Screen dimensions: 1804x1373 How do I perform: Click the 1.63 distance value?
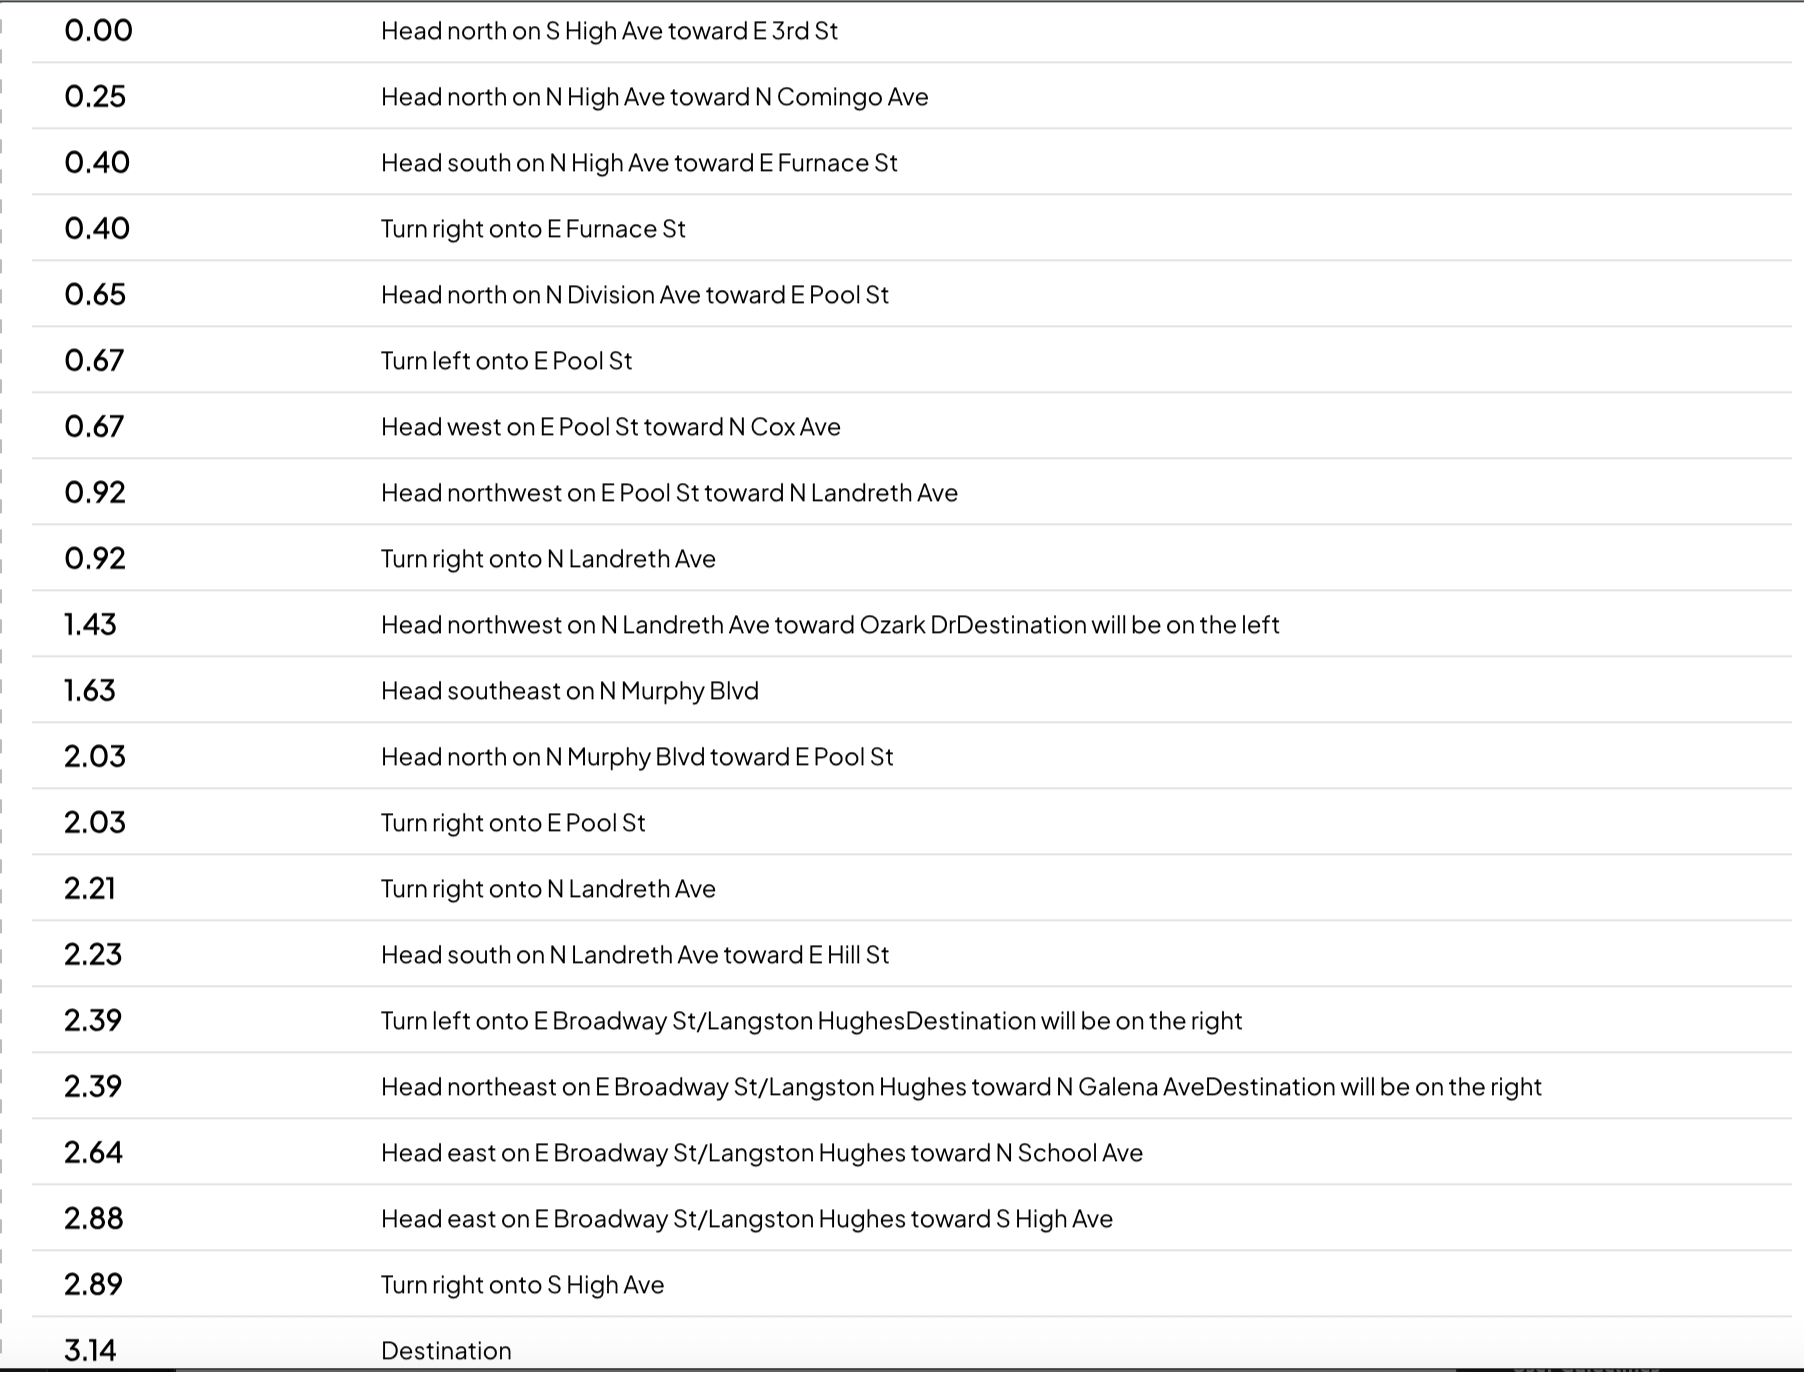pyautogui.click(x=90, y=690)
